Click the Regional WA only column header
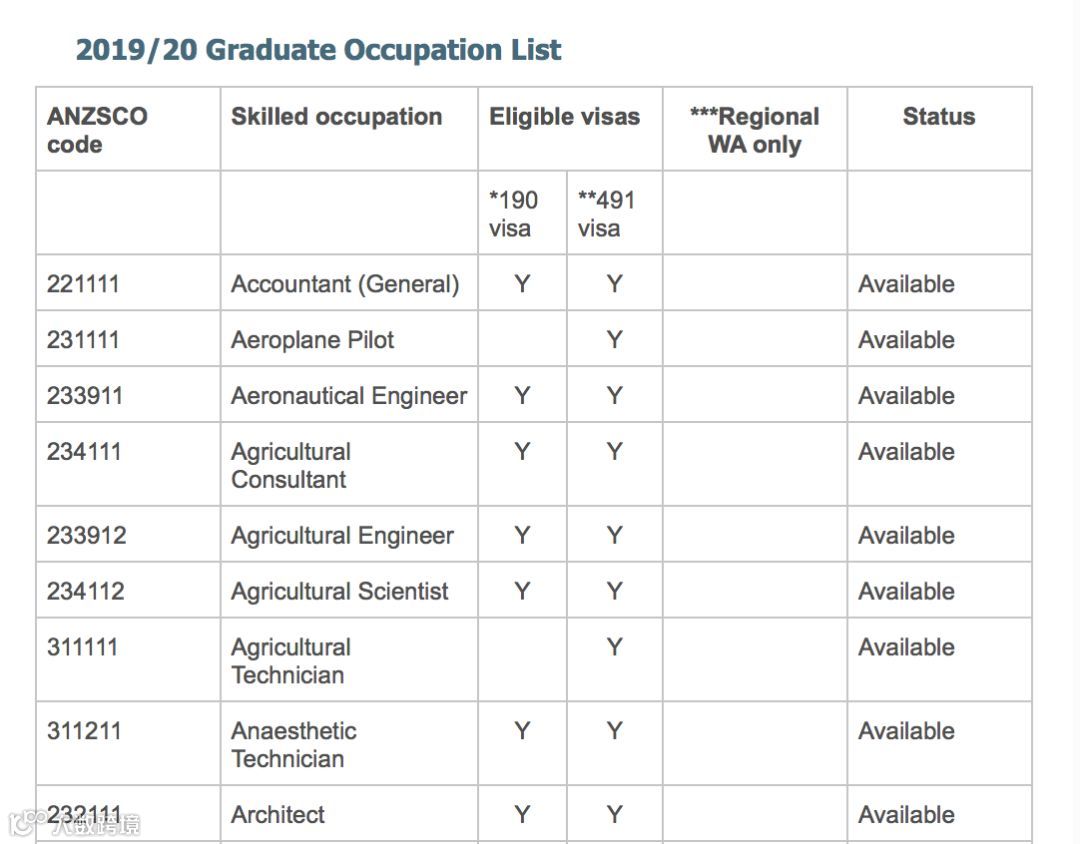1080x844 pixels. click(x=754, y=130)
